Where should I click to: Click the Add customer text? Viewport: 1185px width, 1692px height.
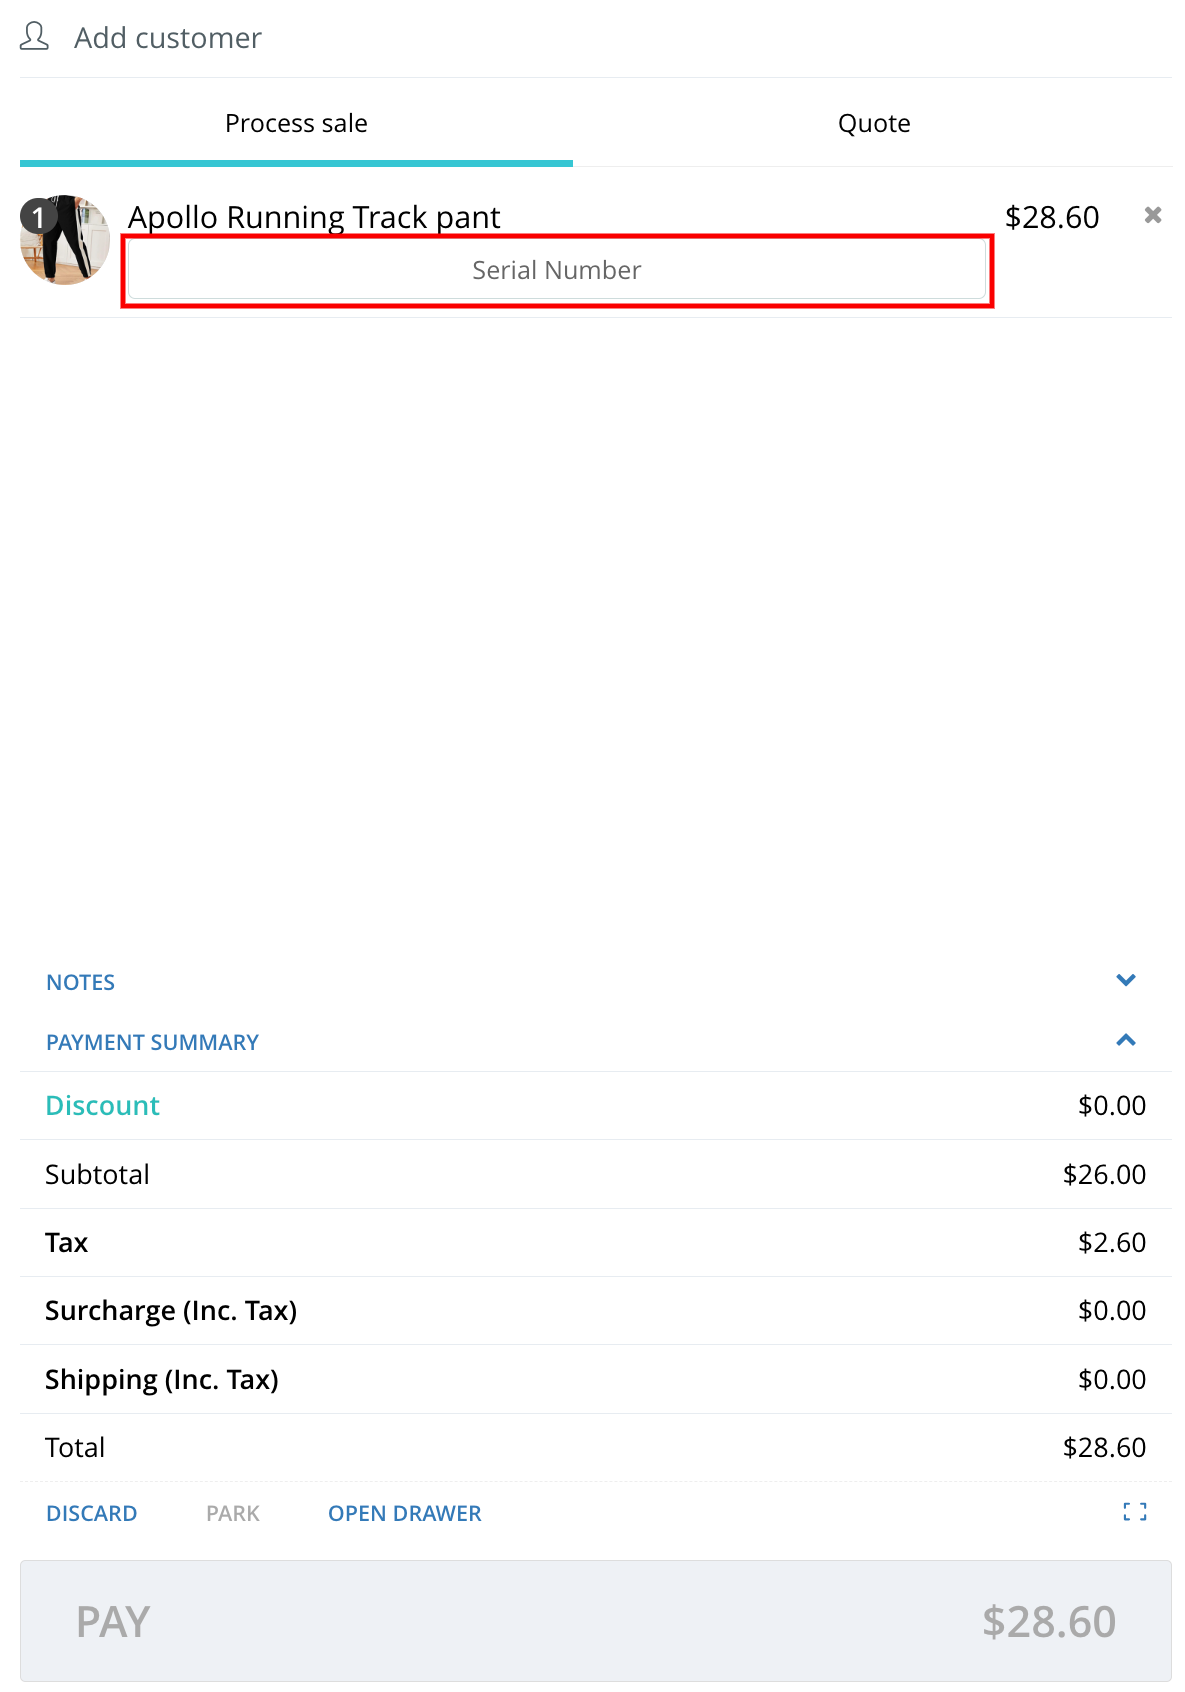tap(167, 38)
